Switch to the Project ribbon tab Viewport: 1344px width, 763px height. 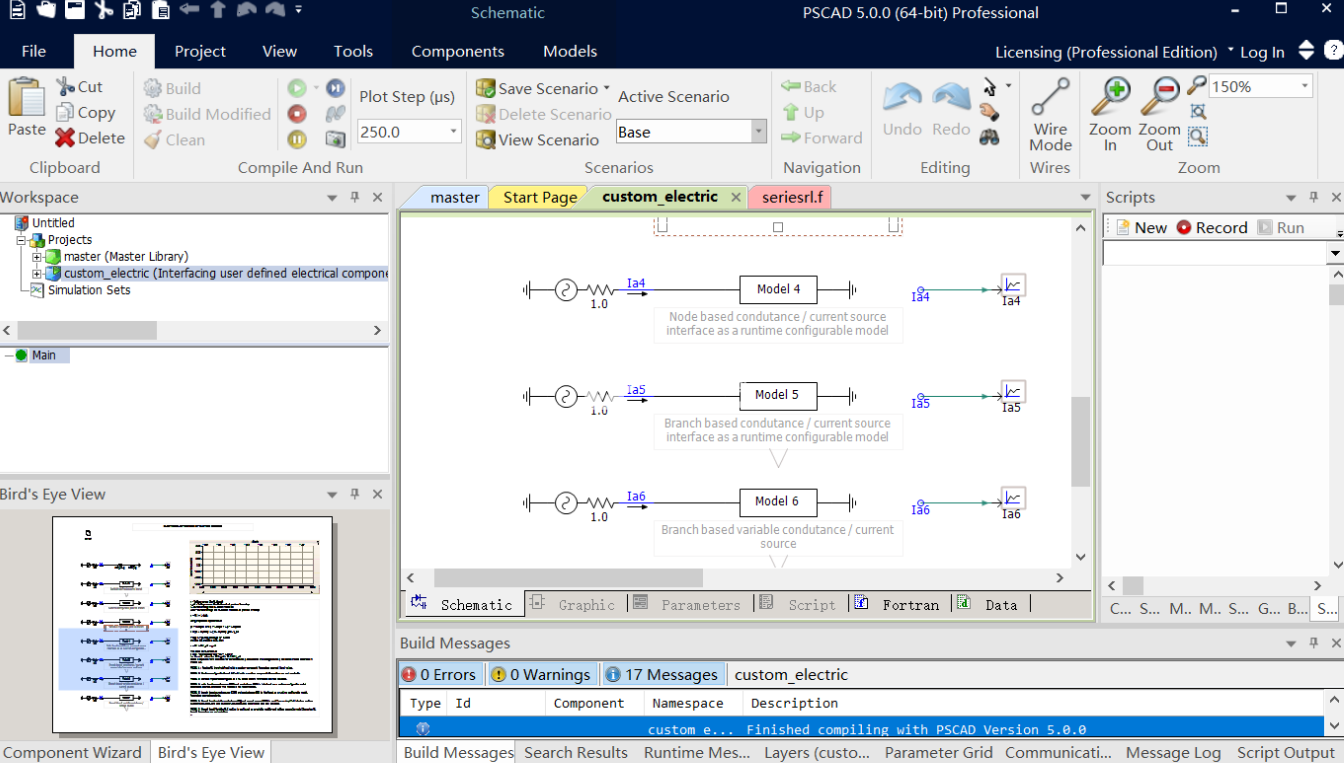[x=200, y=51]
